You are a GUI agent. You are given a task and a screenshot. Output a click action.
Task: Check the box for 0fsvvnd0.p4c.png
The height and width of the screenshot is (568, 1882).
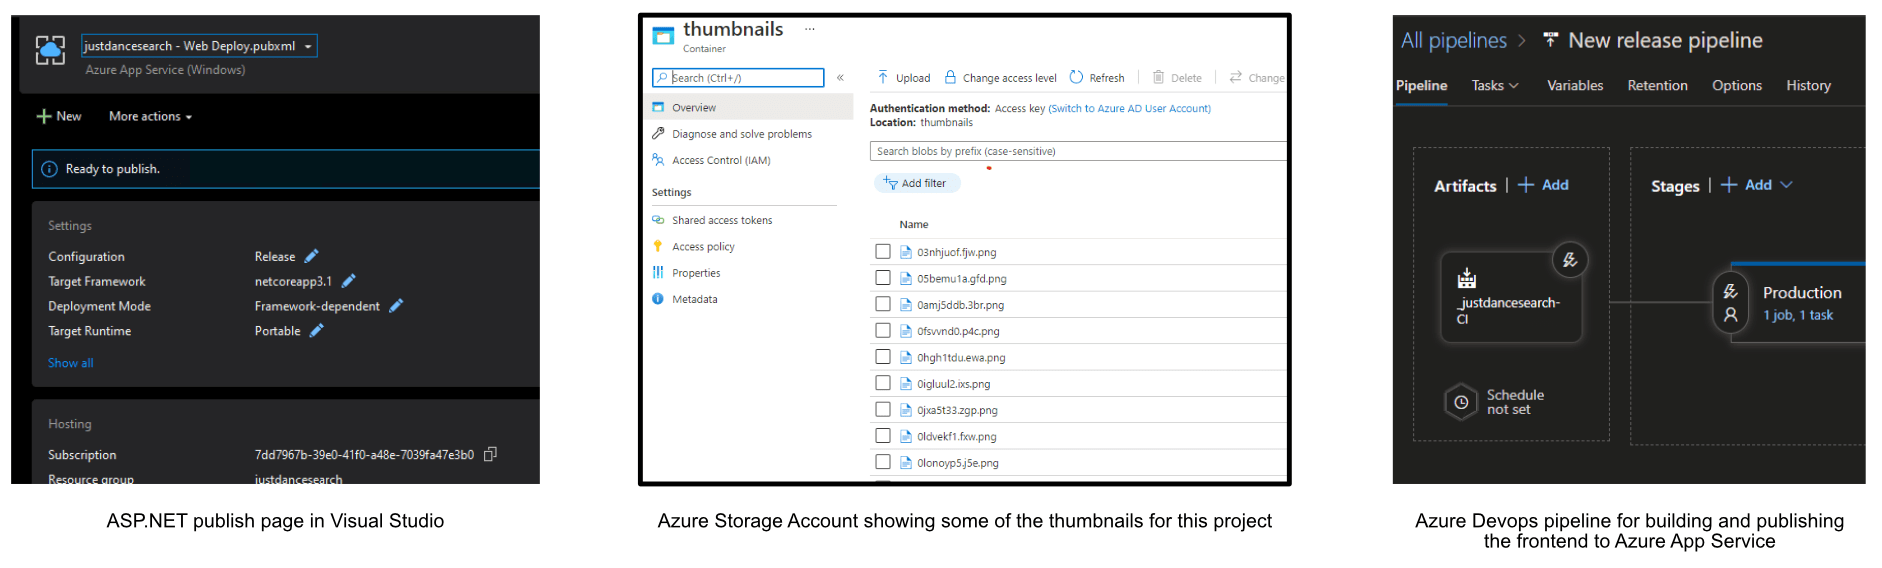click(882, 330)
